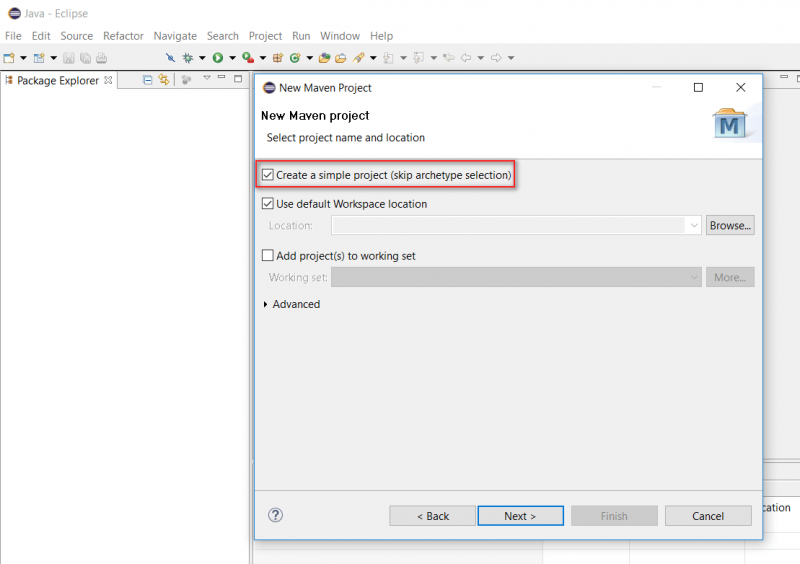
Task: Select the Package Explorer tab
Action: point(58,81)
